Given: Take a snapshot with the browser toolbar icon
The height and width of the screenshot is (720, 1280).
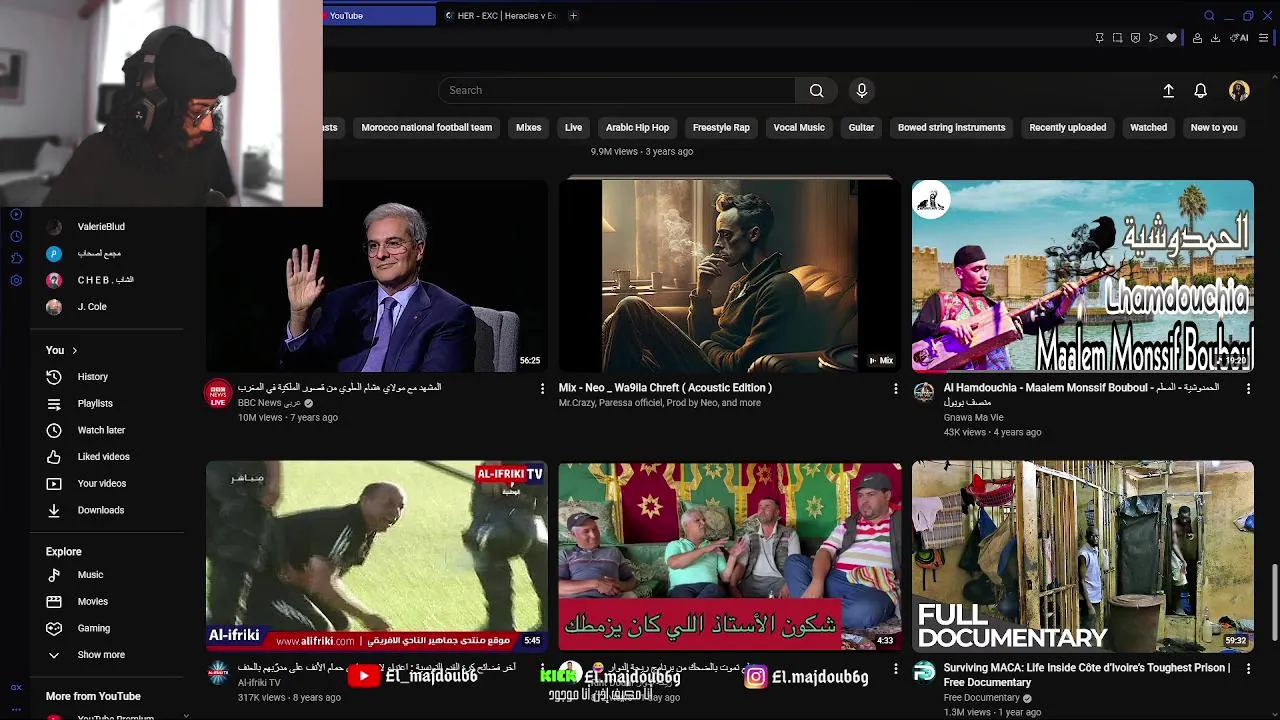Looking at the screenshot, I should click(1117, 38).
